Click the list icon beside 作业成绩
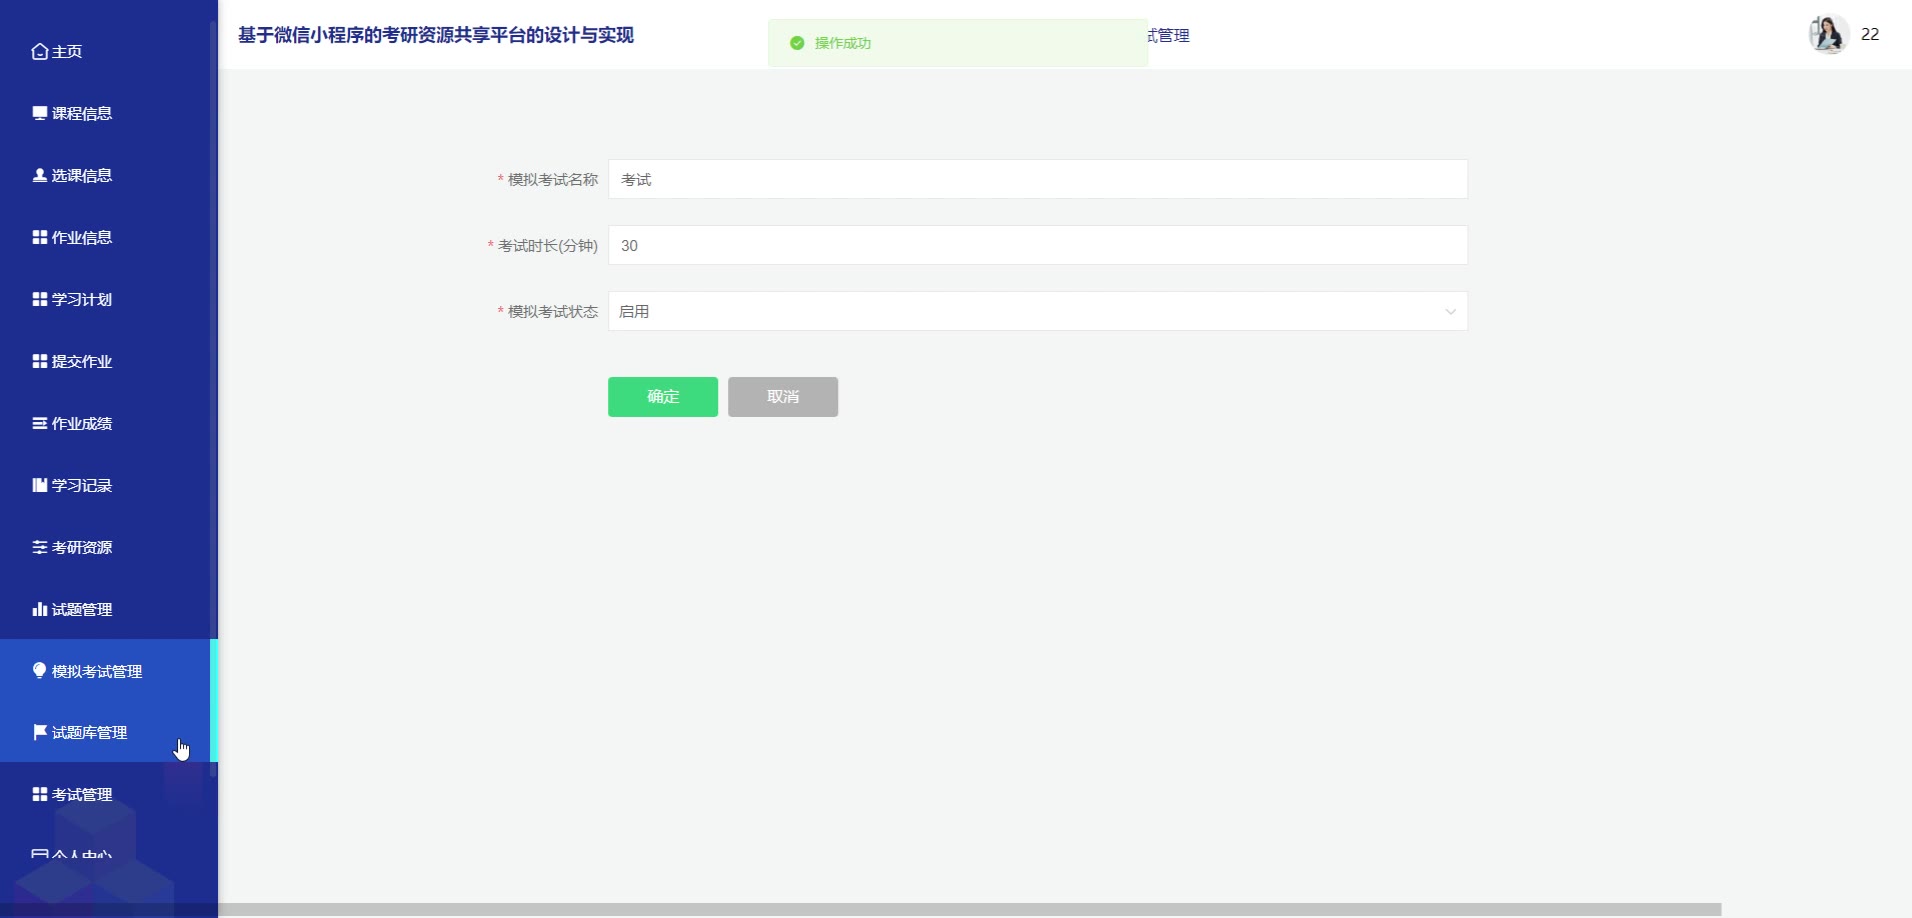This screenshot has height=918, width=1912. (40, 423)
